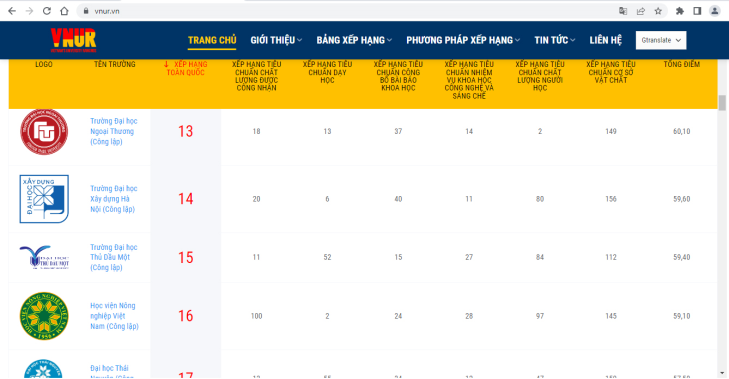Screen dimensions: 729x379
Task: Click the Xây dựng university logo
Action: (x=44, y=199)
